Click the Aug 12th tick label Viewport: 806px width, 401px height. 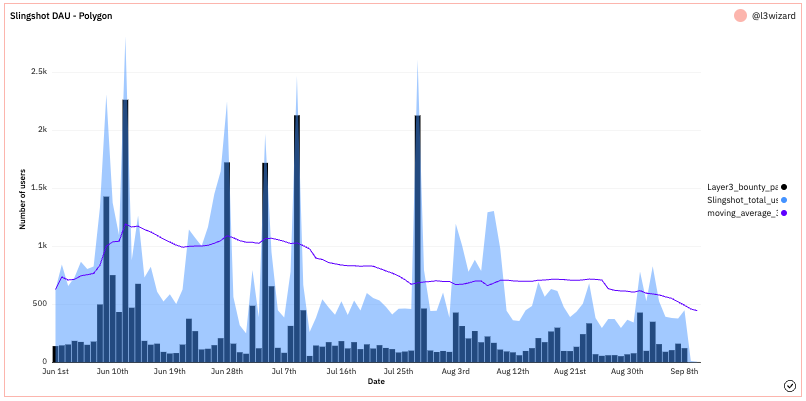(x=511, y=371)
